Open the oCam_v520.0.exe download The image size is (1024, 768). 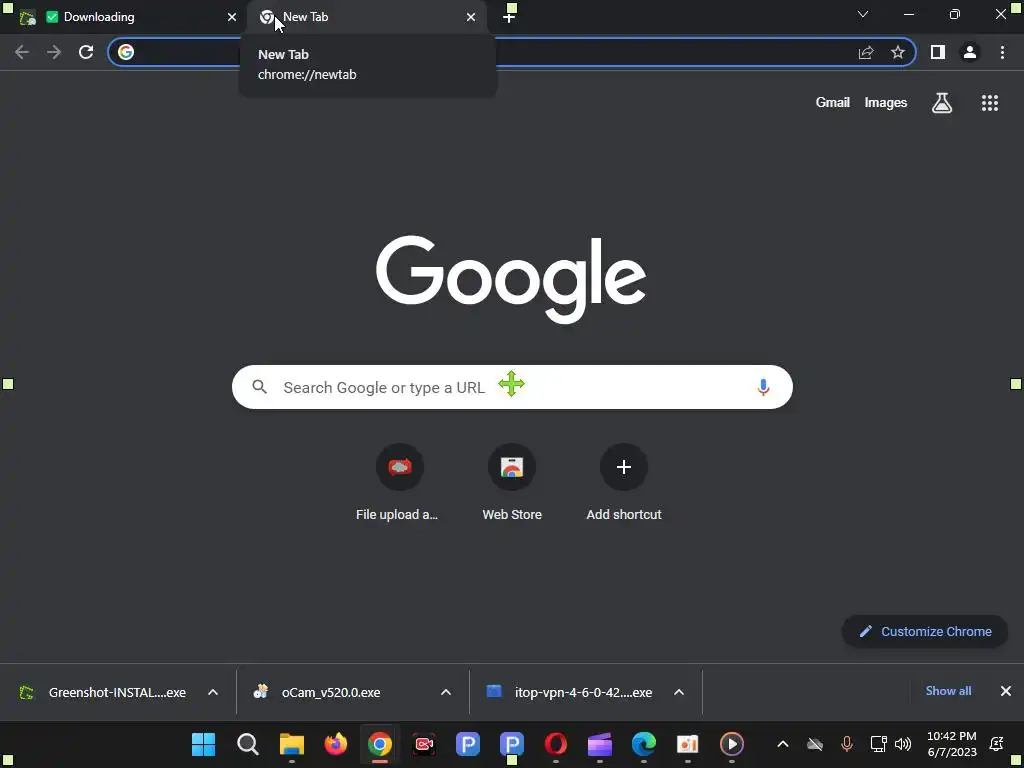click(x=318, y=692)
